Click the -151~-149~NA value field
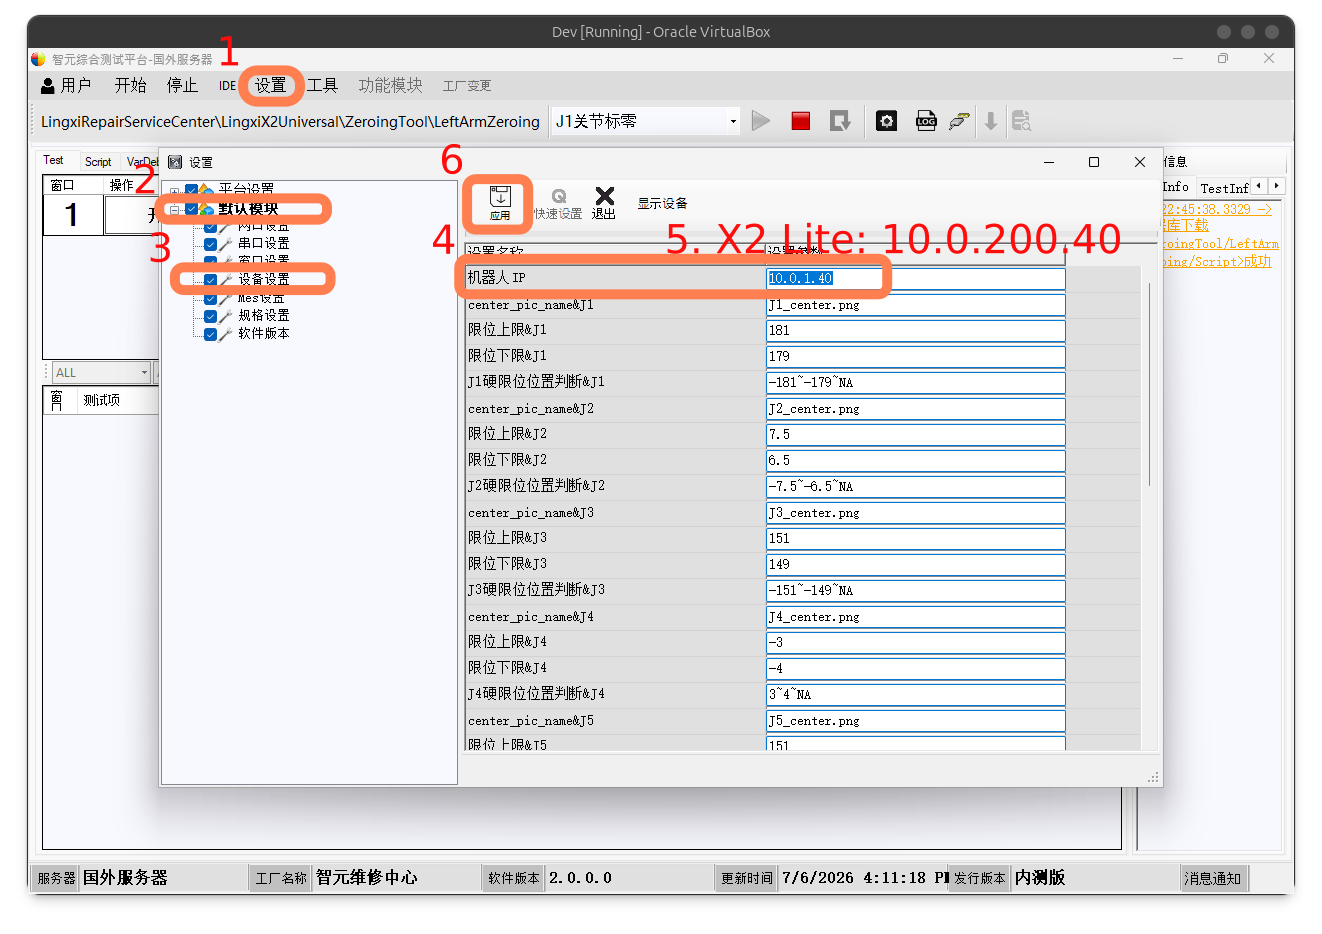Screen dimensions: 1322x934 point(915,591)
